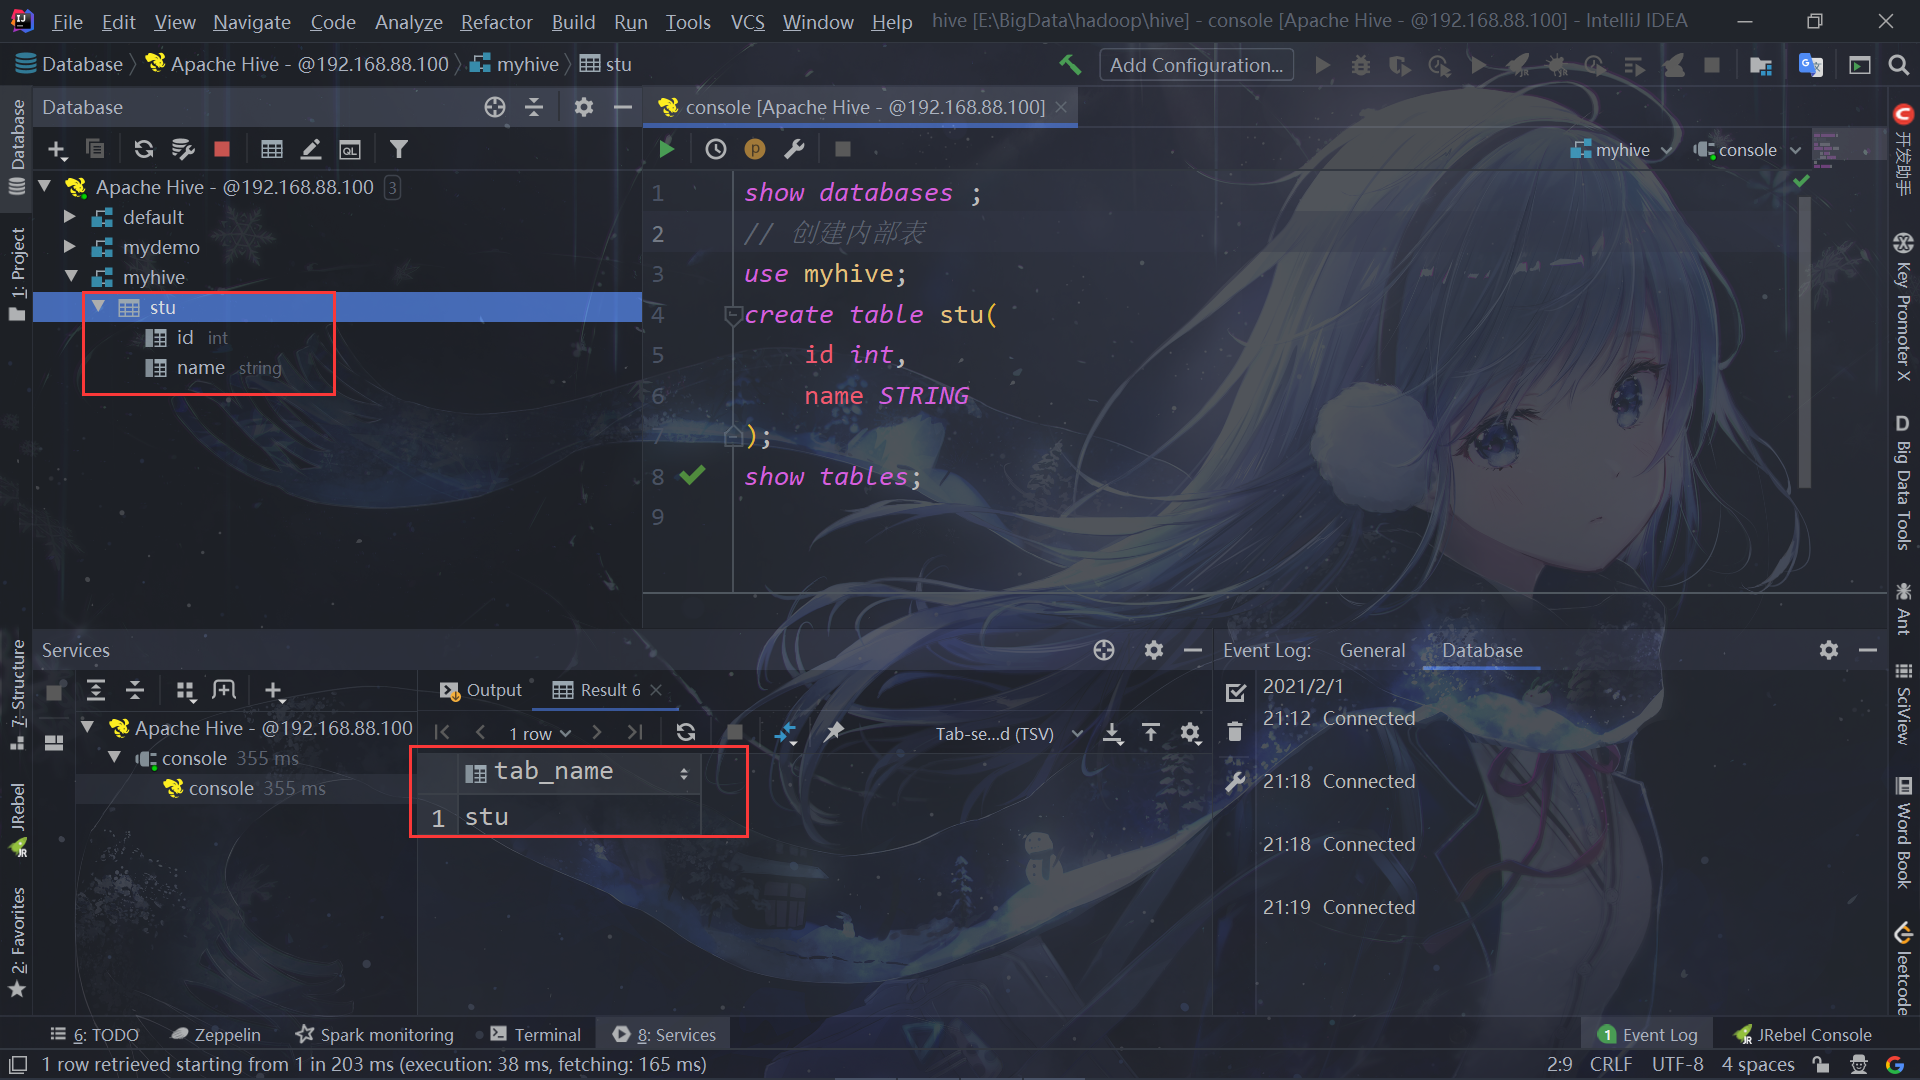
Task: Toggle the mark-all-read check icon in Event Log
Action: [1236, 692]
